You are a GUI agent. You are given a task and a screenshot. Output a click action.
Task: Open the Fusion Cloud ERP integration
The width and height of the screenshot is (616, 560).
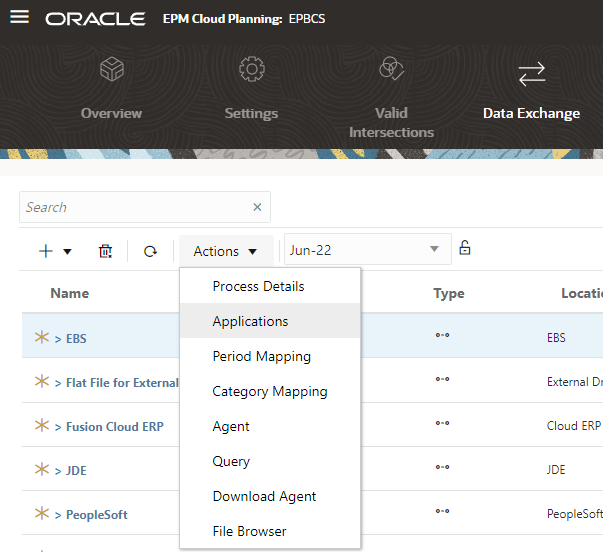tap(115, 426)
